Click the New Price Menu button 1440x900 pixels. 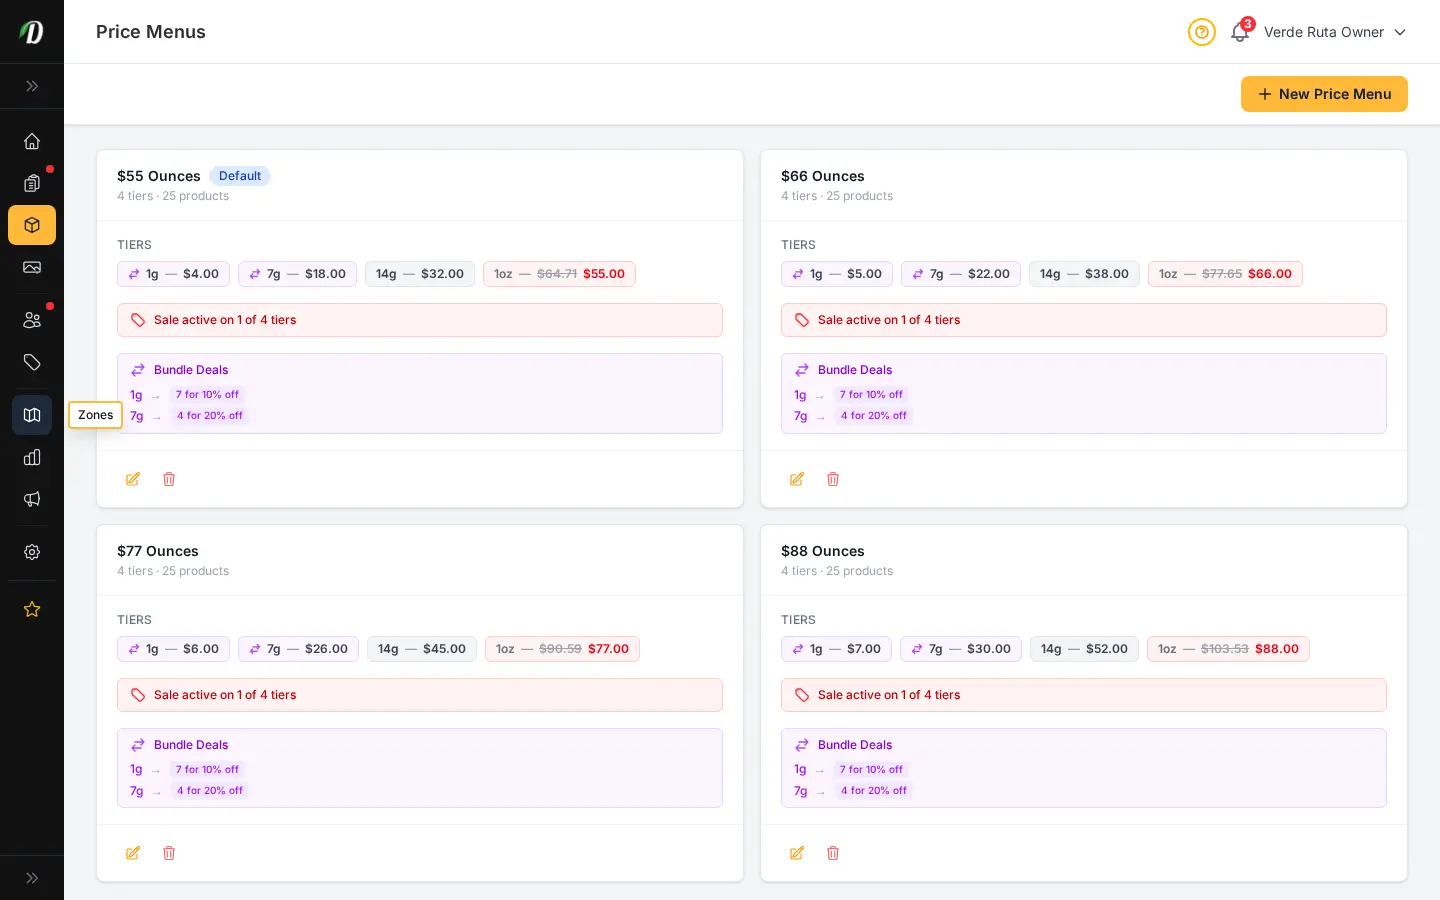click(1324, 94)
